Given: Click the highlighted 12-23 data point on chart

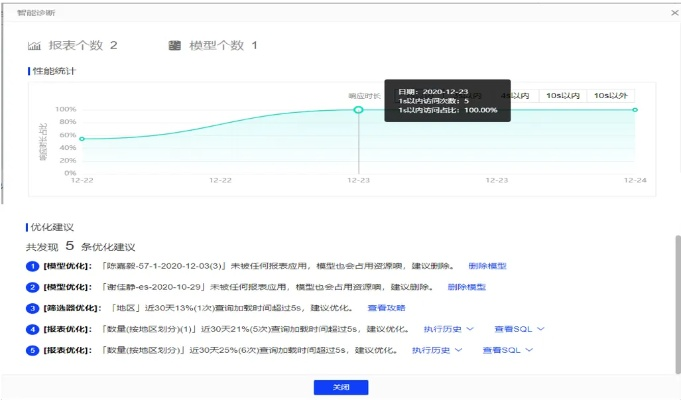Looking at the screenshot, I should 359,109.
